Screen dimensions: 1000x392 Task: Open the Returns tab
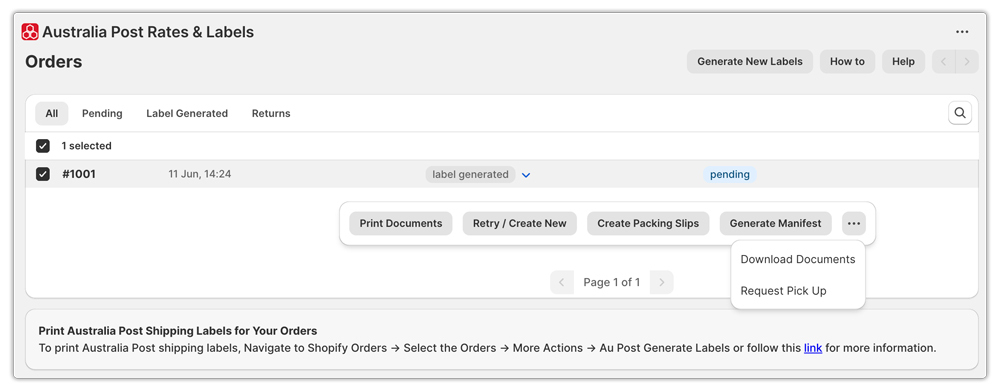click(271, 113)
